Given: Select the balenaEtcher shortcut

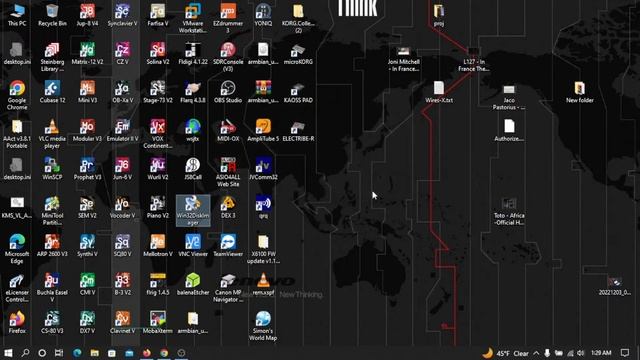Looking at the screenshot, I should (193, 284).
